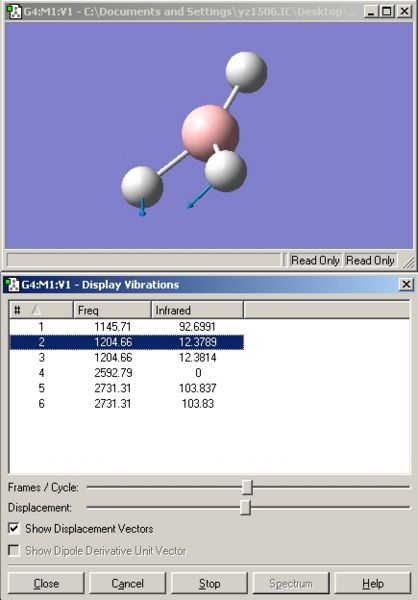Sort by the Freq column header
The image size is (418, 600).
112,310
